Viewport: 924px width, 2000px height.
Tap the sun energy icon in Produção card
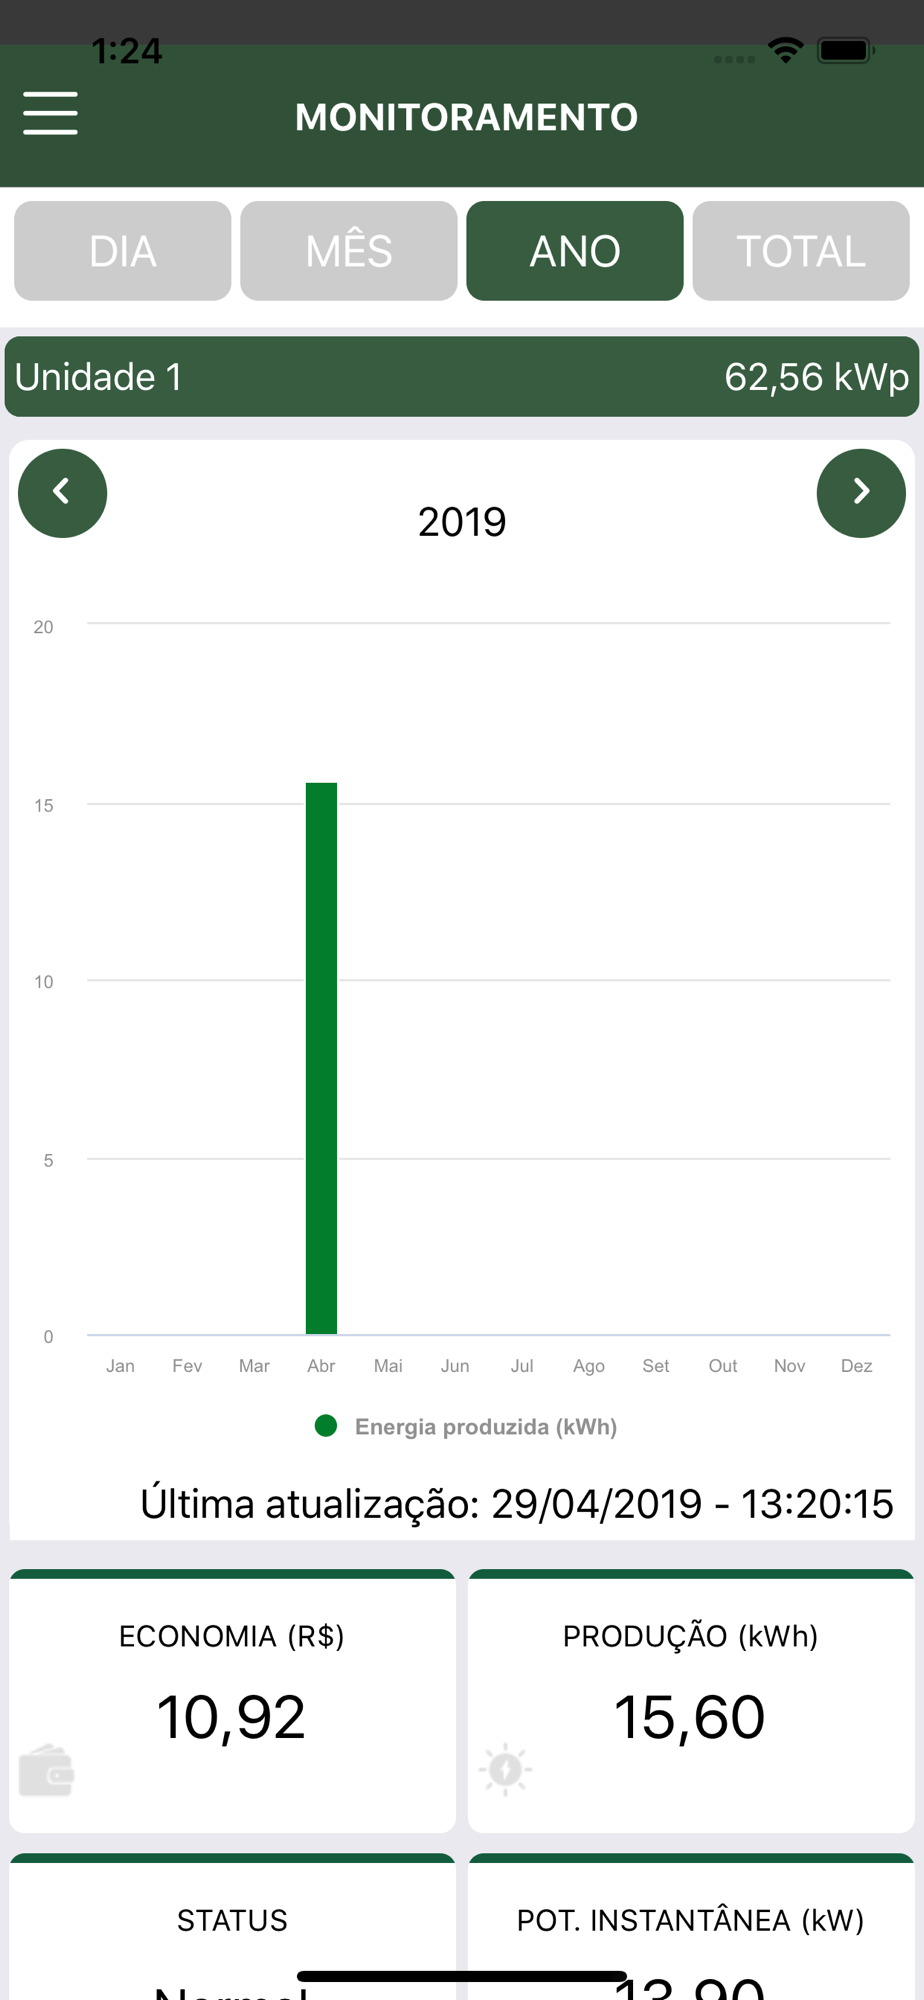pyautogui.click(x=505, y=1769)
